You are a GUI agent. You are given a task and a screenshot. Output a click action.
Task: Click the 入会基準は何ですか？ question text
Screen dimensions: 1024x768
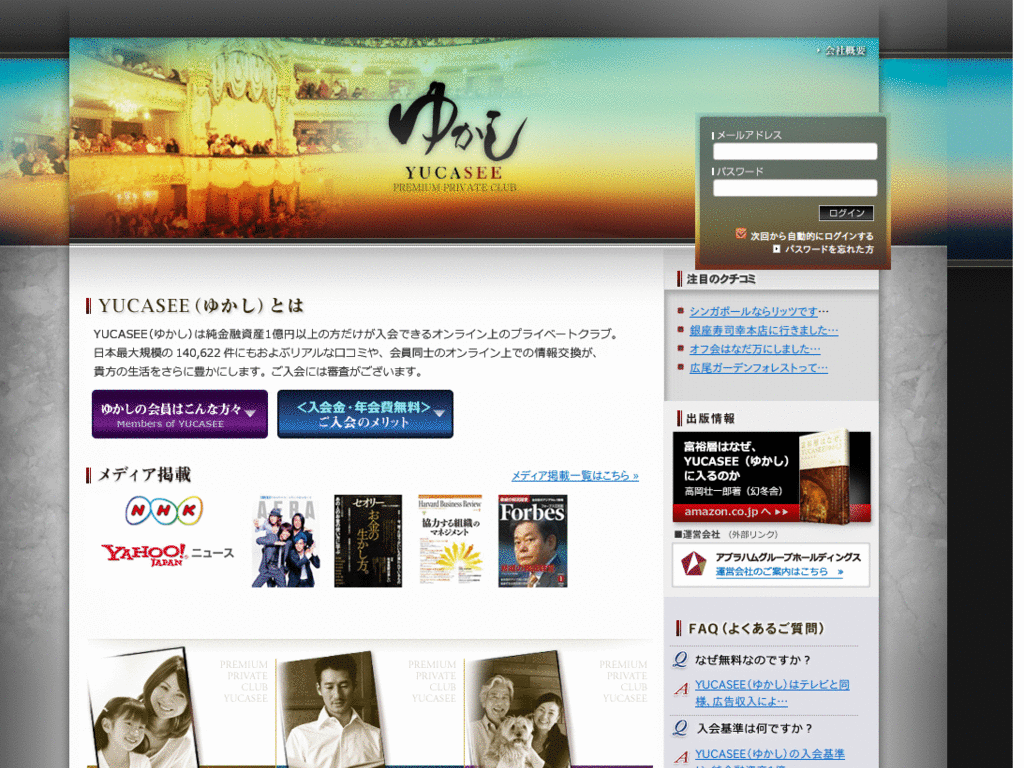click(x=754, y=729)
